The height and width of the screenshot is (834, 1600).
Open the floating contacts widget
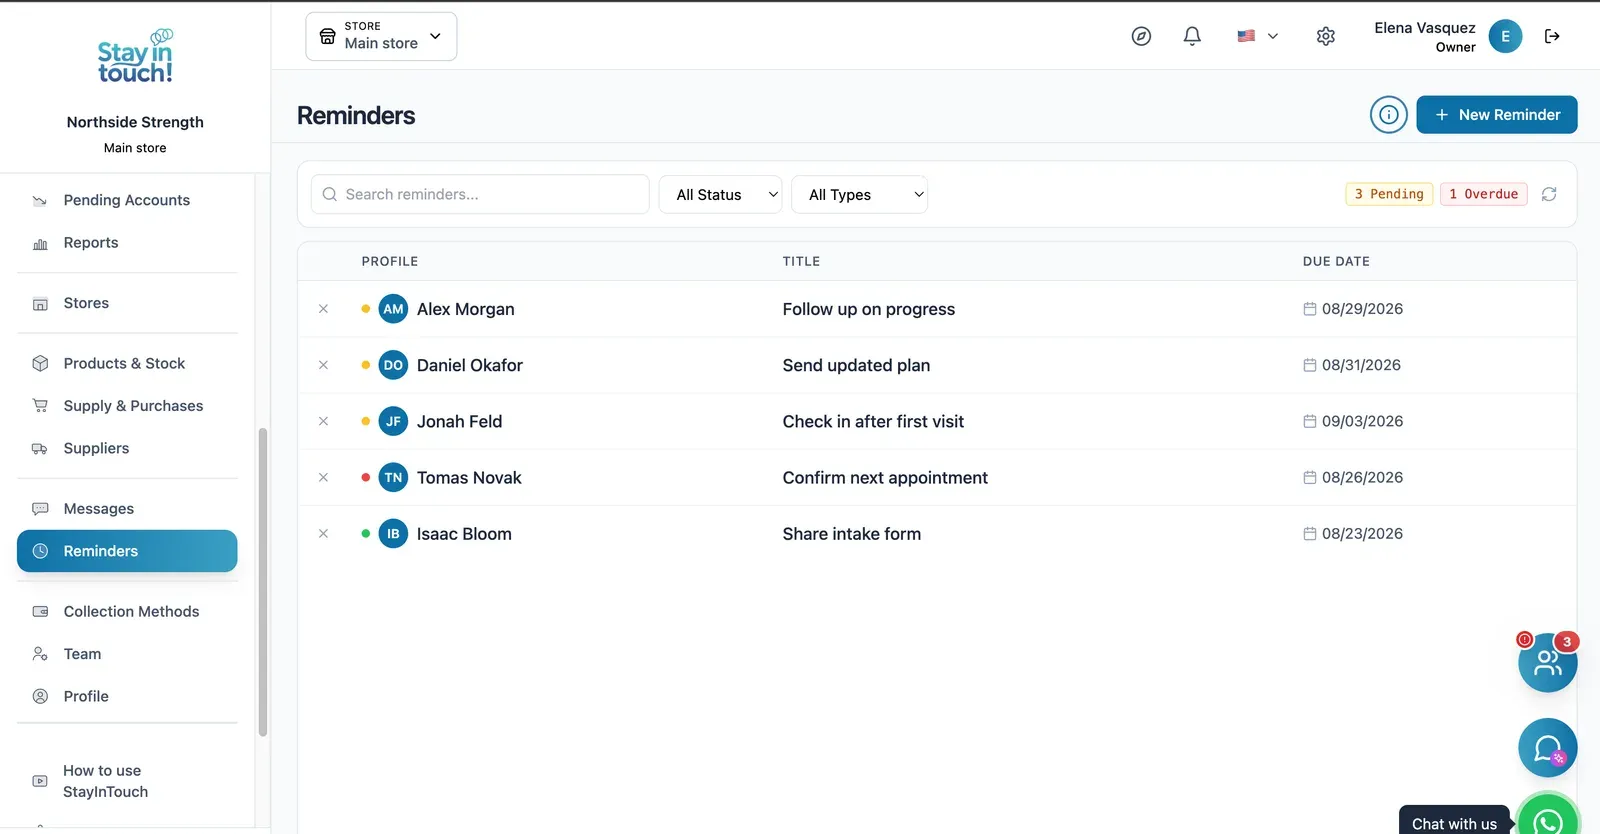[1547, 662]
